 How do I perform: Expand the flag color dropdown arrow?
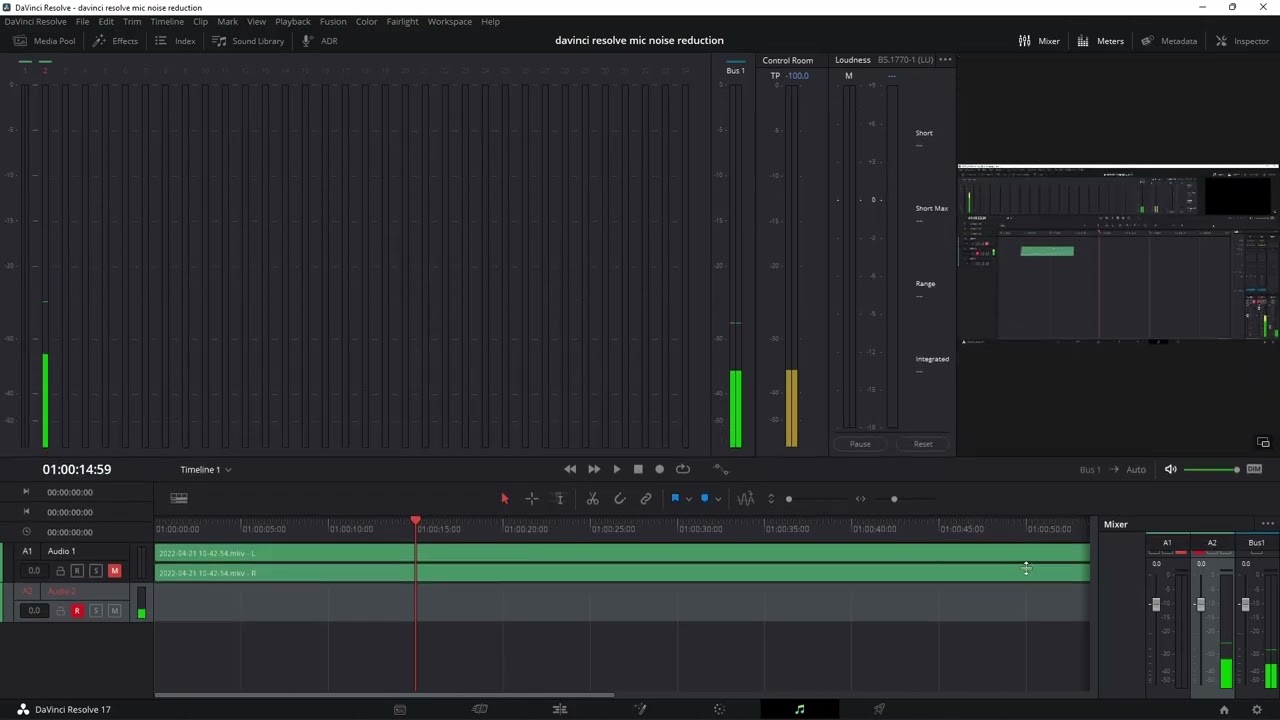coord(688,499)
